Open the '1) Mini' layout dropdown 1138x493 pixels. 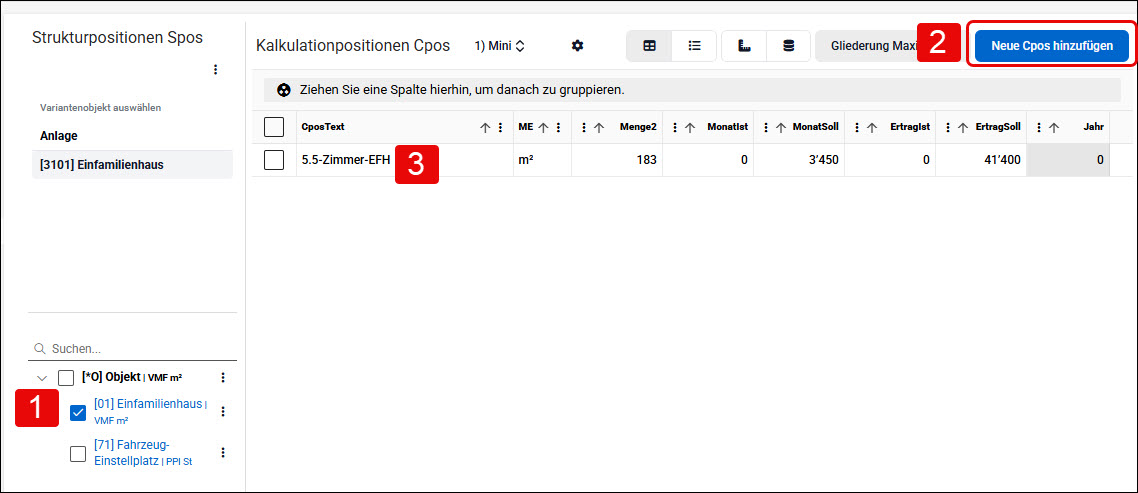tap(499, 46)
